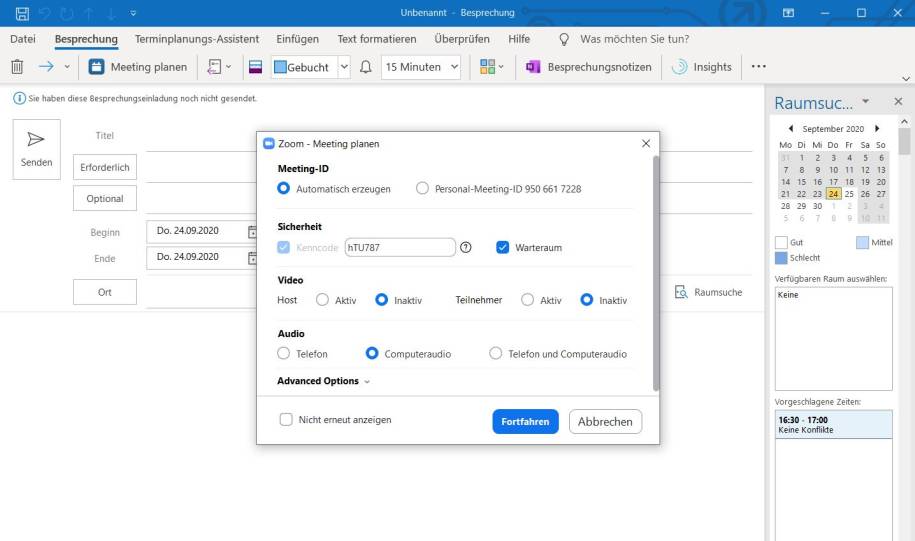The image size is (915, 541).
Task: Click the lightbulb search icon
Action: point(564,39)
